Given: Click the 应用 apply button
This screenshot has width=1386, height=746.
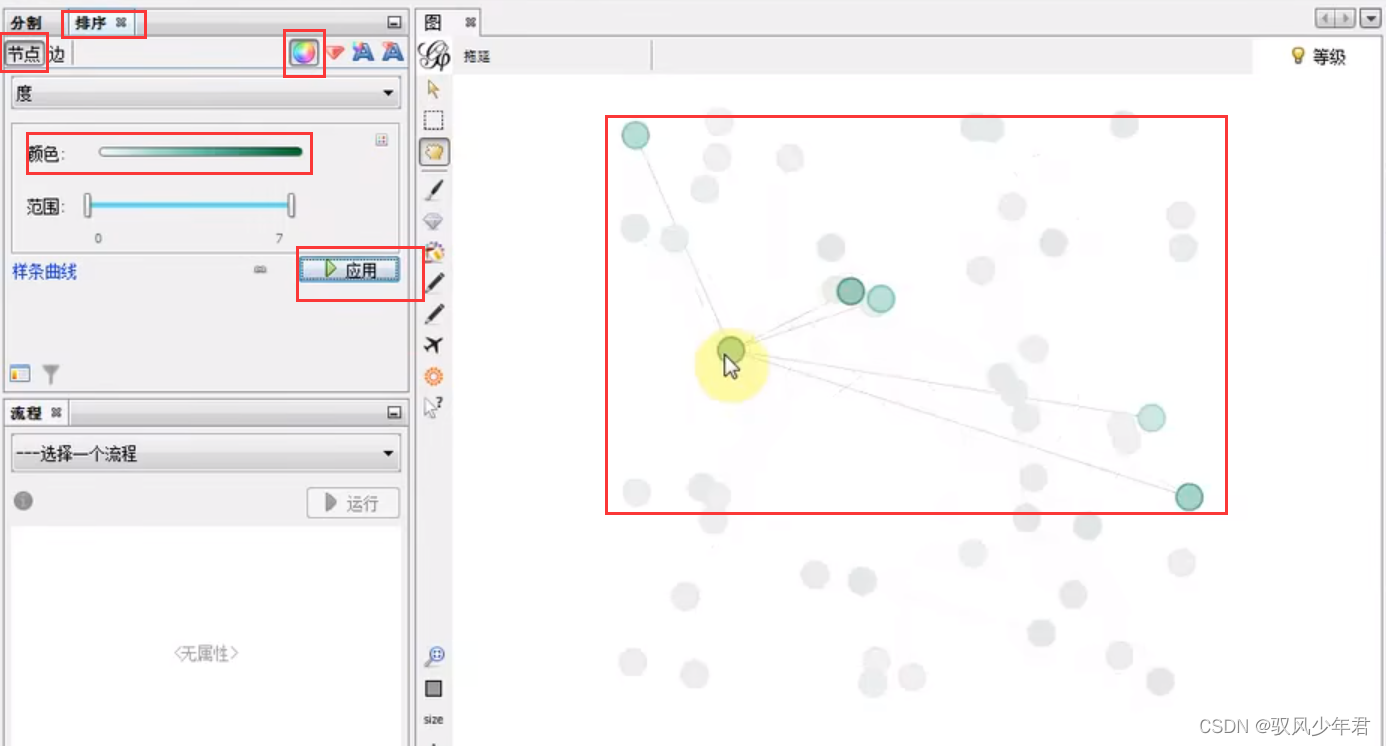Looking at the screenshot, I should pyautogui.click(x=349, y=270).
